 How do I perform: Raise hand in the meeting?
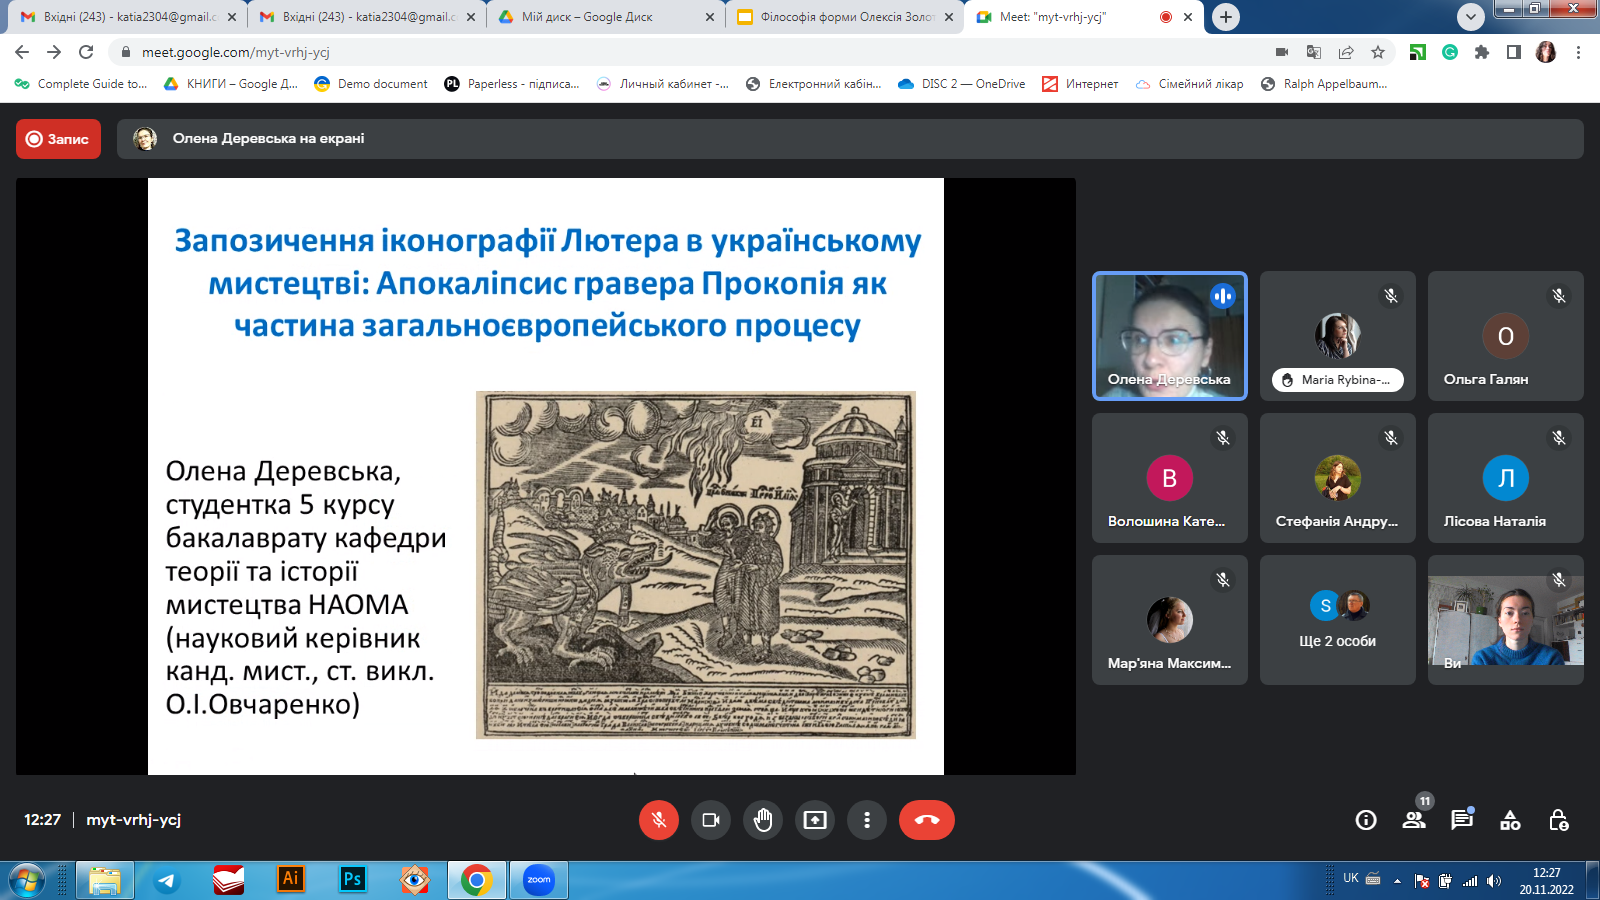tap(763, 820)
